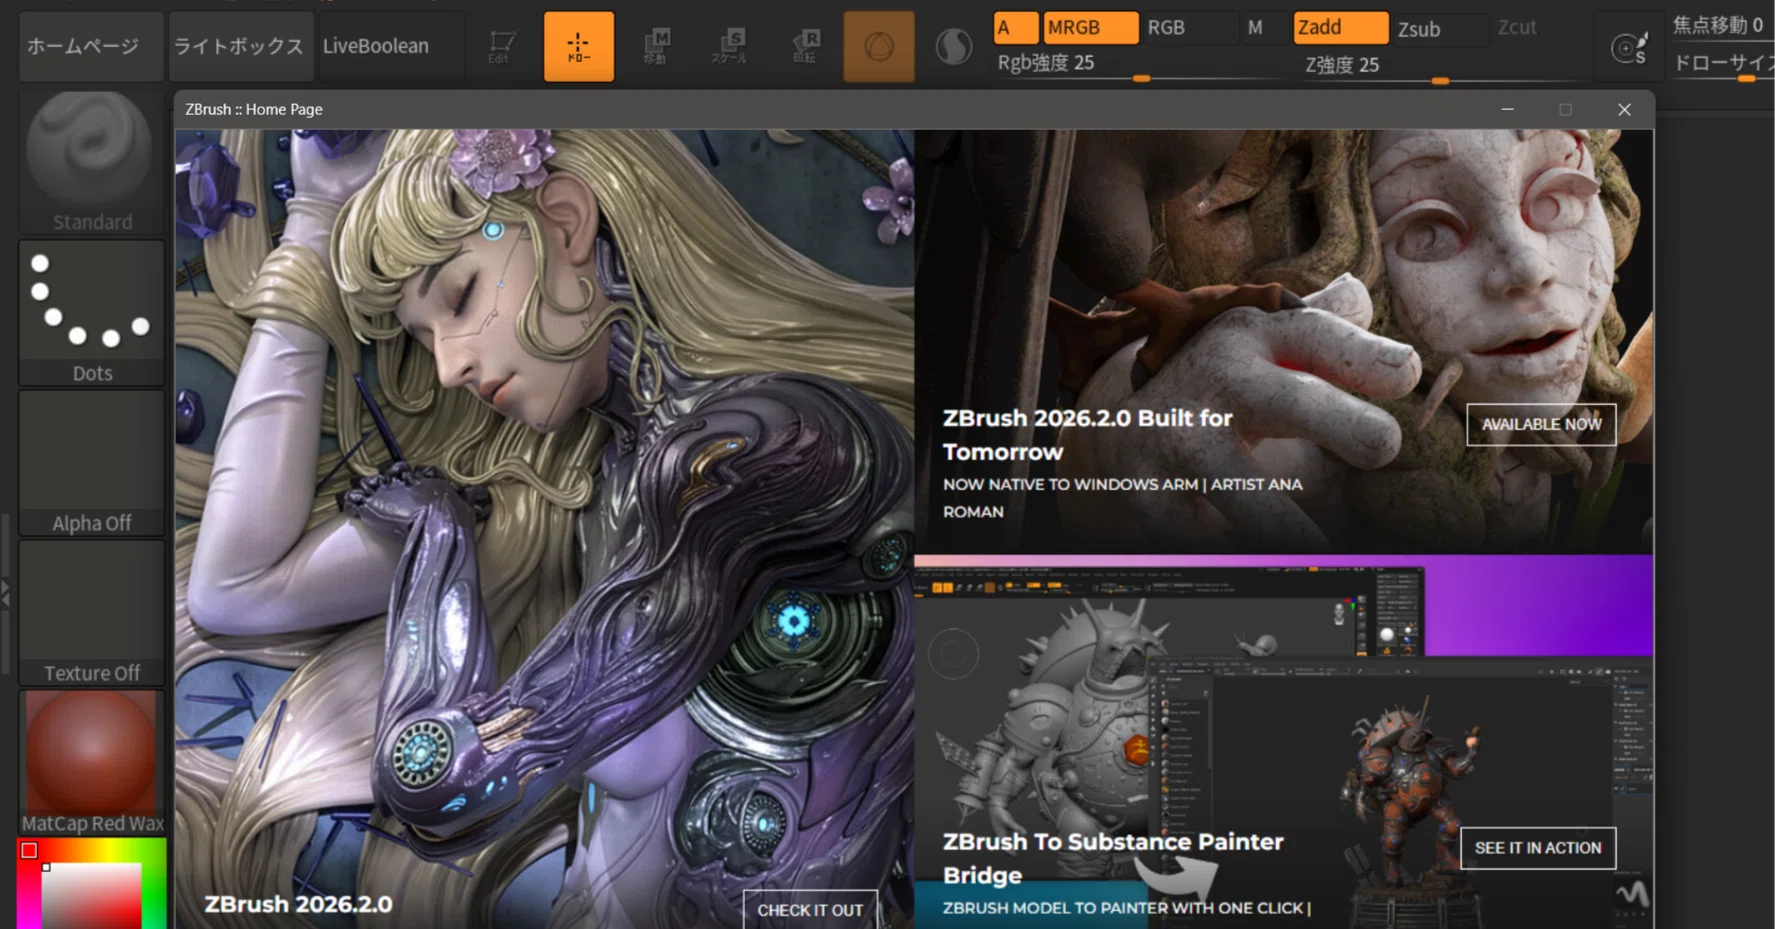Viewport: 1775px width, 929px height.
Task: Enable the MRGB paint mode
Action: click(x=1091, y=28)
